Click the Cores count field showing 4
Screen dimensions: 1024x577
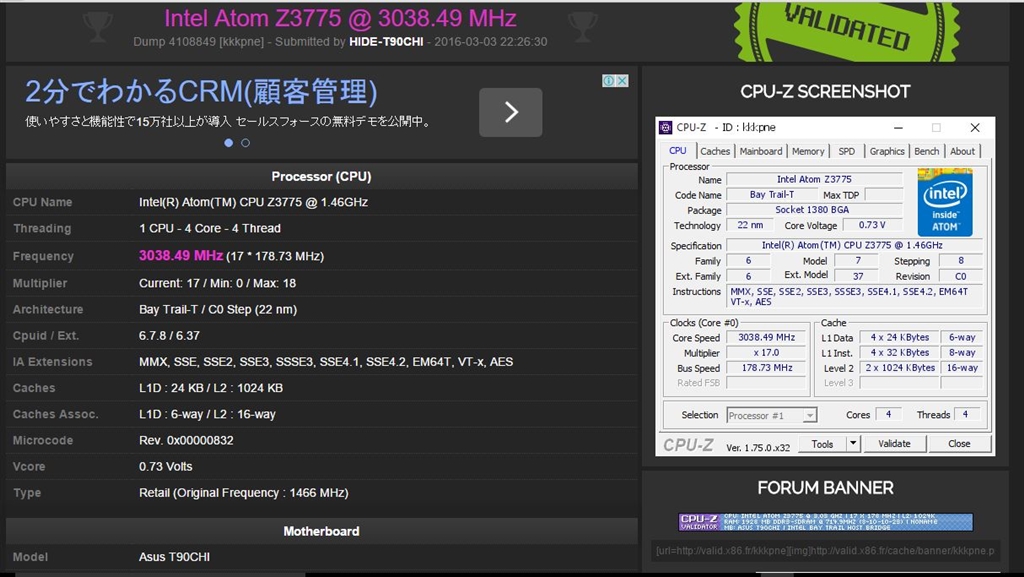tap(888, 414)
